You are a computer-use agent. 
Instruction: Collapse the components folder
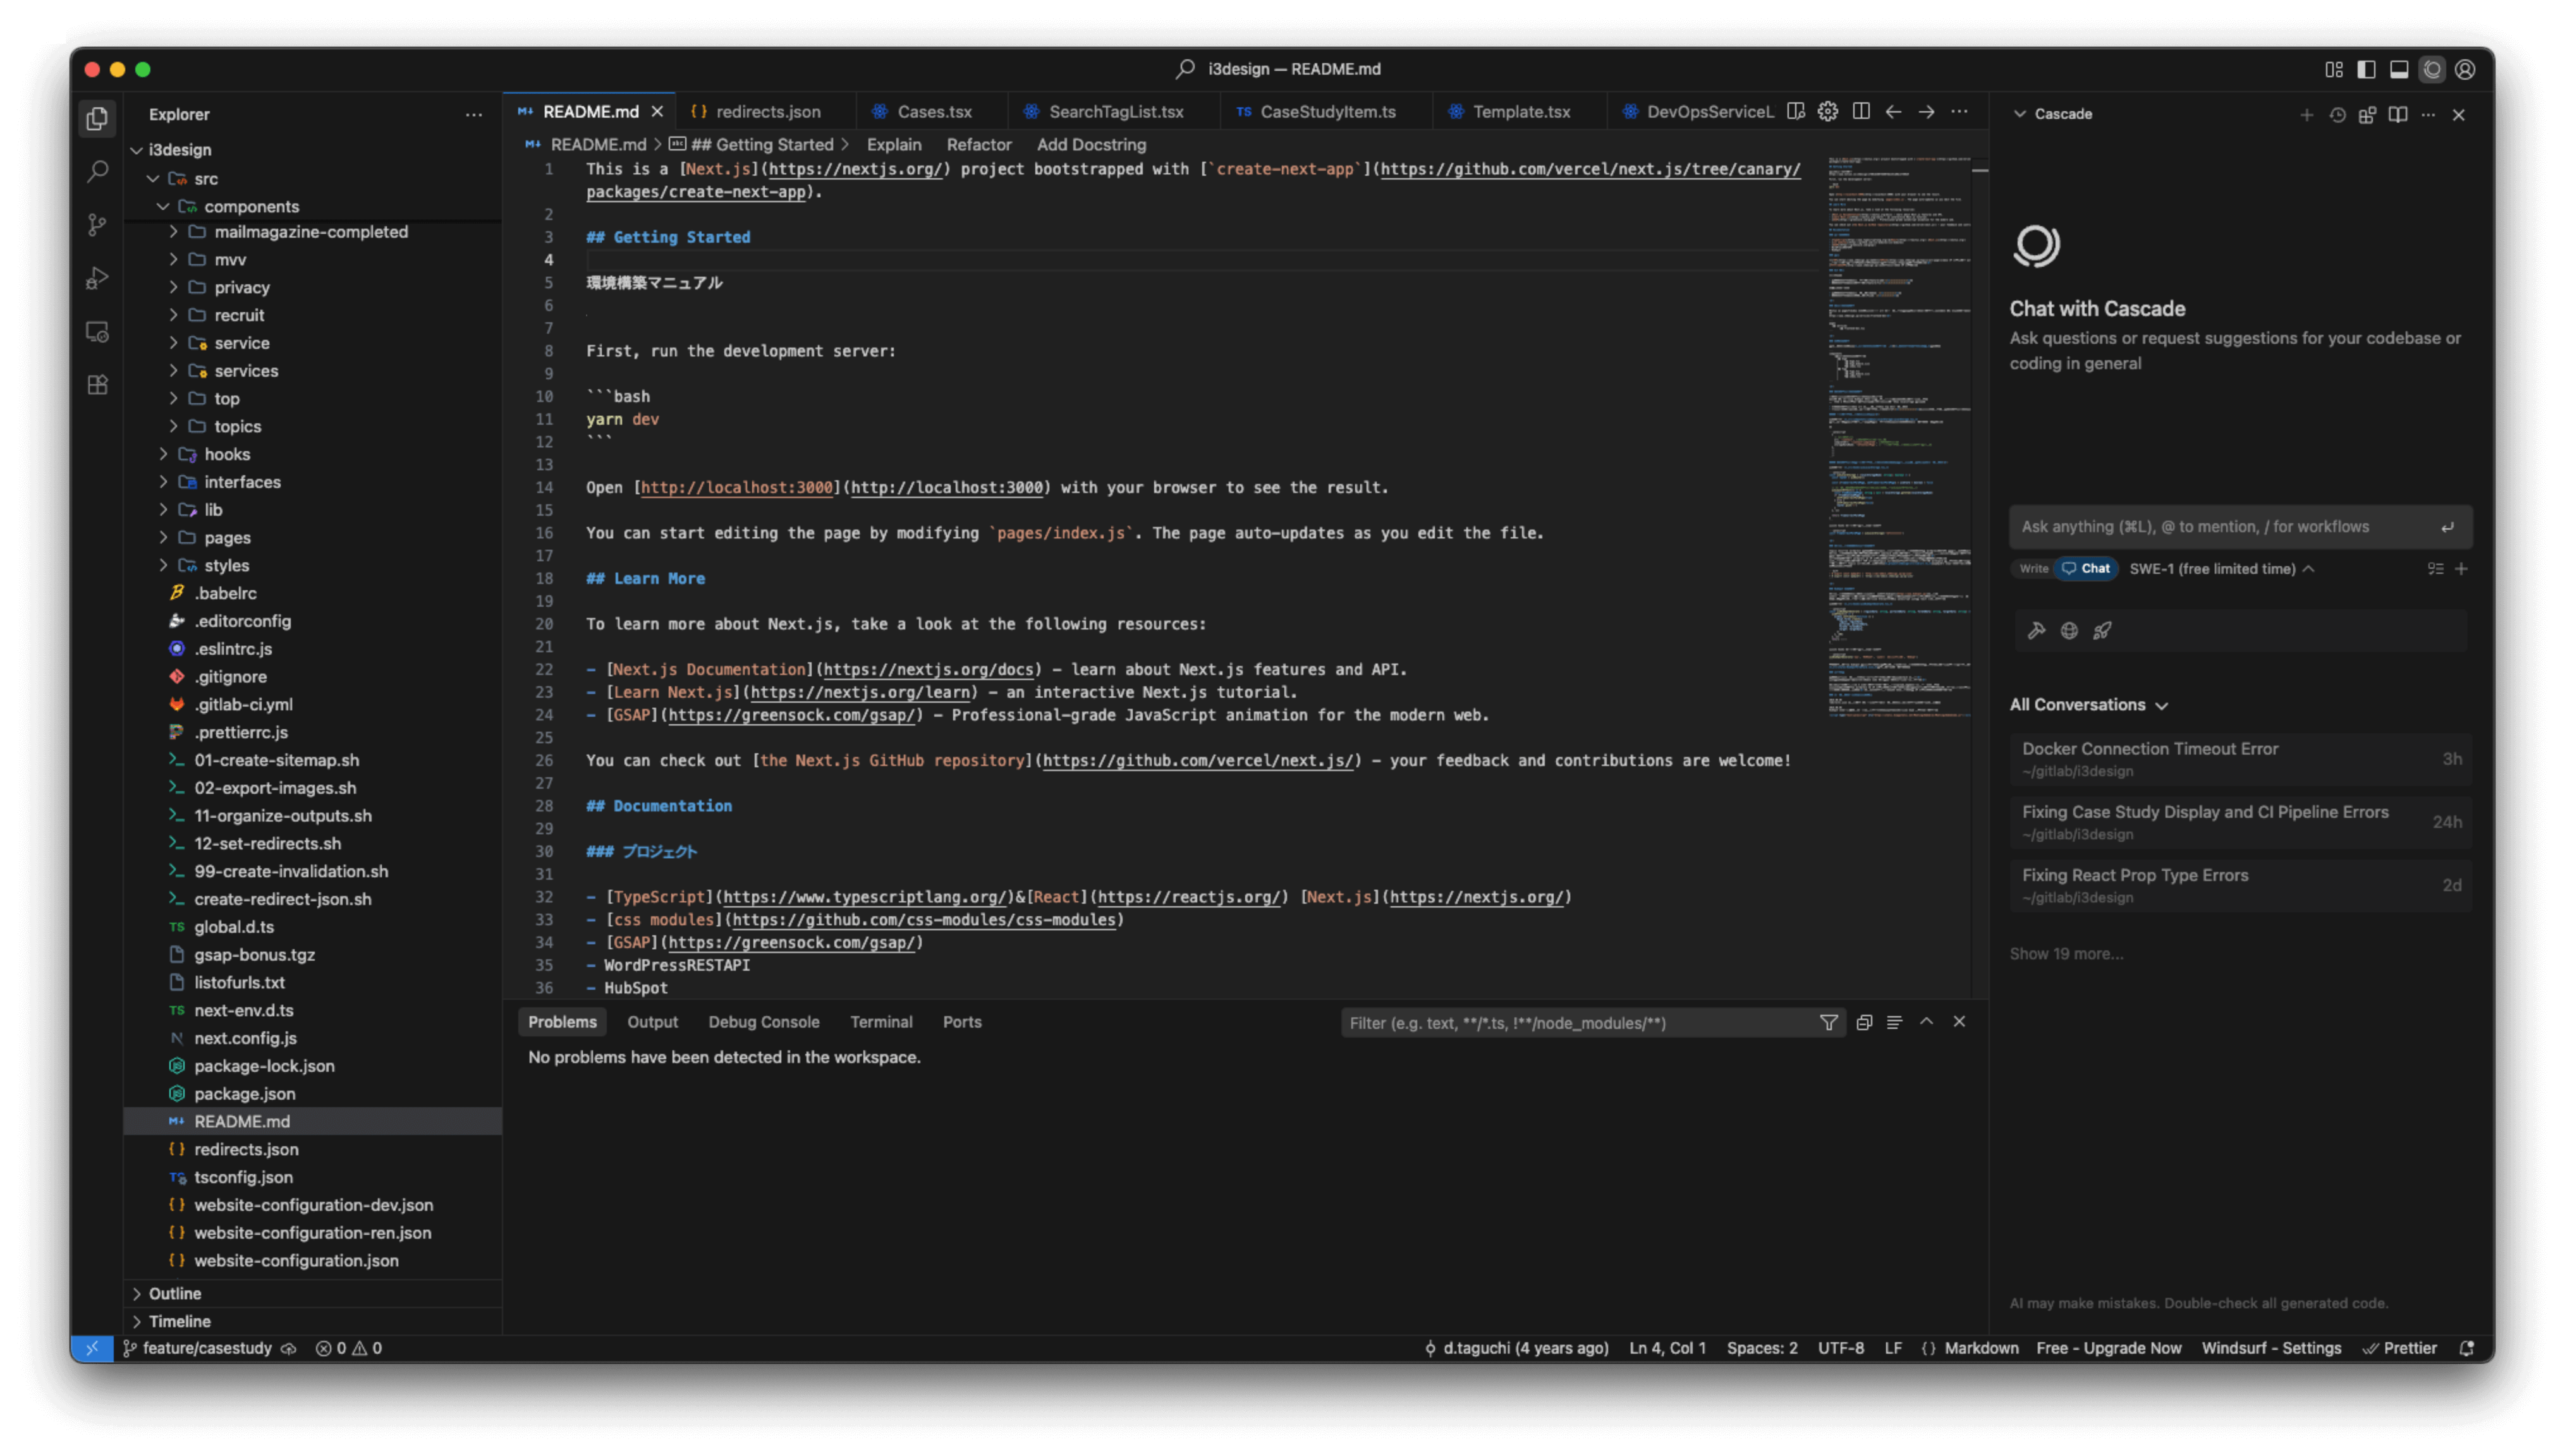coord(251,206)
